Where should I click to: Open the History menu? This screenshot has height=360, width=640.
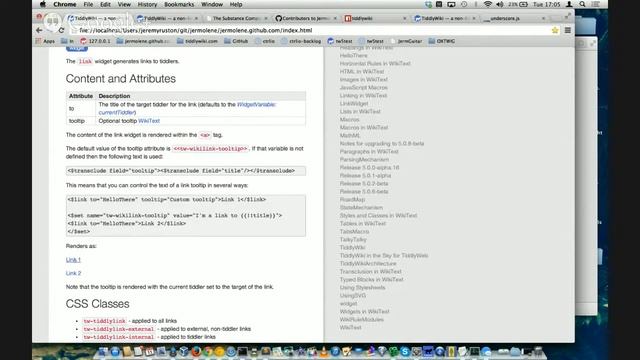pos(147,4)
